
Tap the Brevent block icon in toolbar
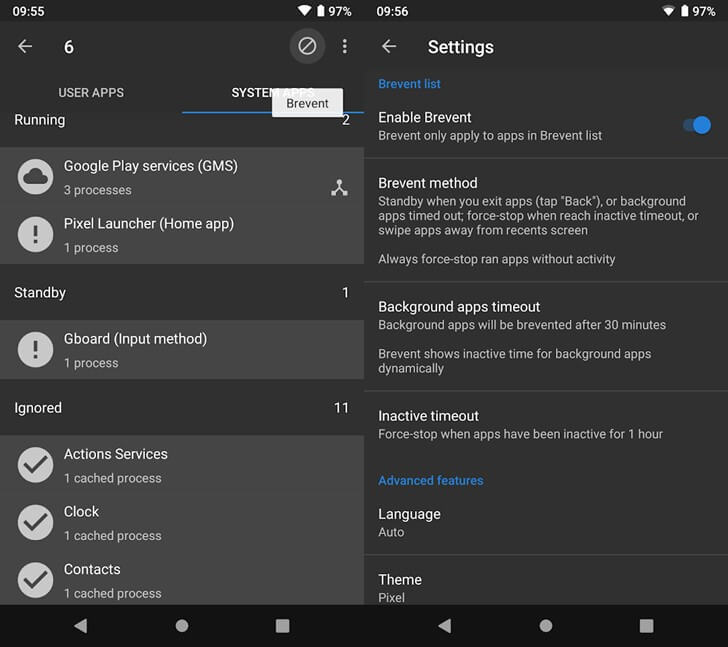pyautogui.click(x=307, y=46)
